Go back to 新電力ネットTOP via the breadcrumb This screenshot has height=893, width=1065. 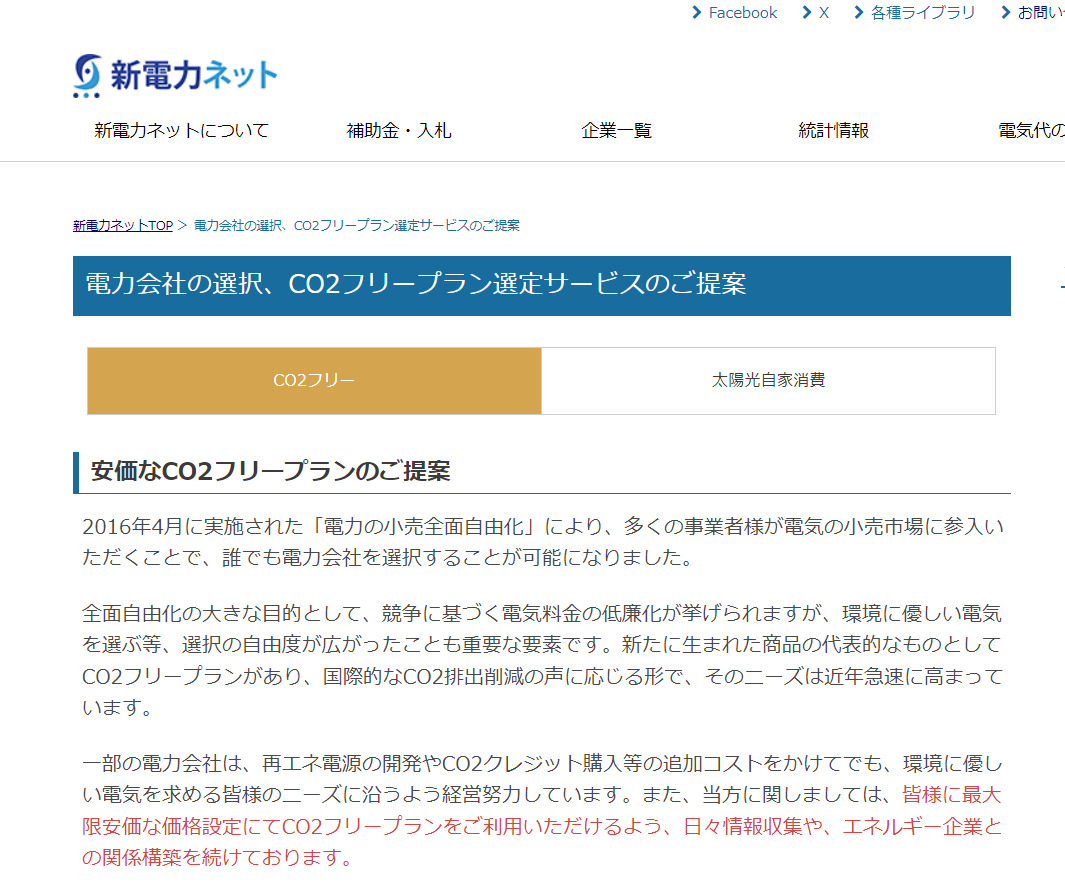click(x=123, y=225)
